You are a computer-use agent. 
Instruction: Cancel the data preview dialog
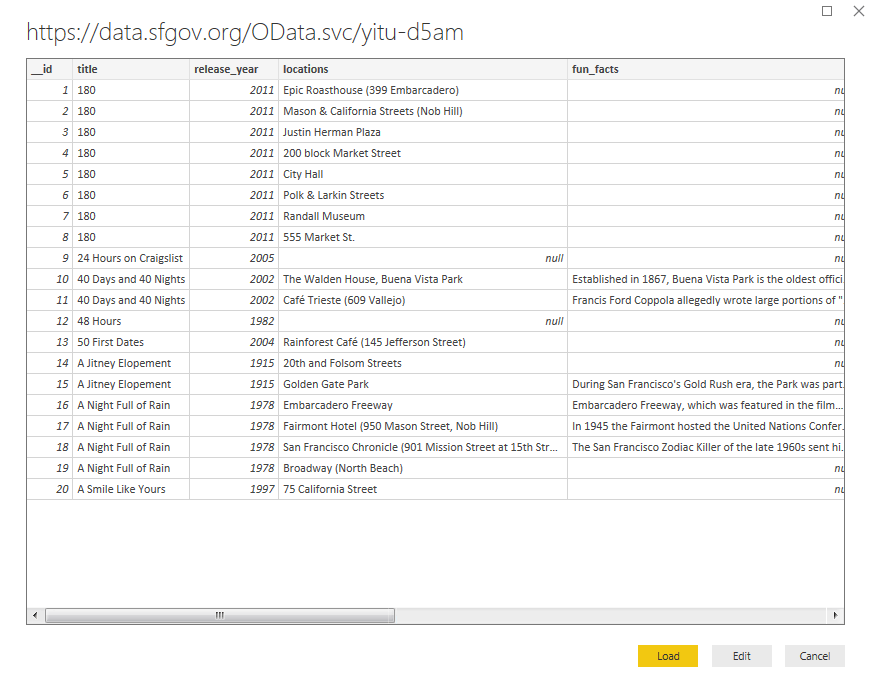point(814,656)
